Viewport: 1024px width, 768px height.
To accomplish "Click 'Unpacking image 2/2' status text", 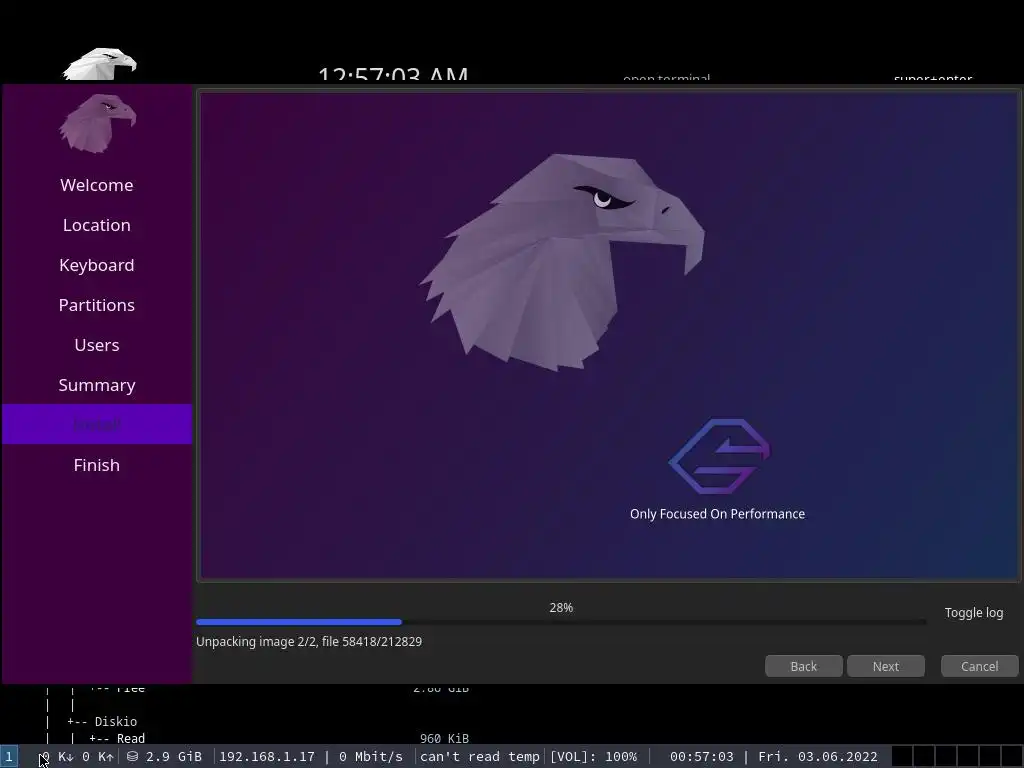I will (x=309, y=641).
